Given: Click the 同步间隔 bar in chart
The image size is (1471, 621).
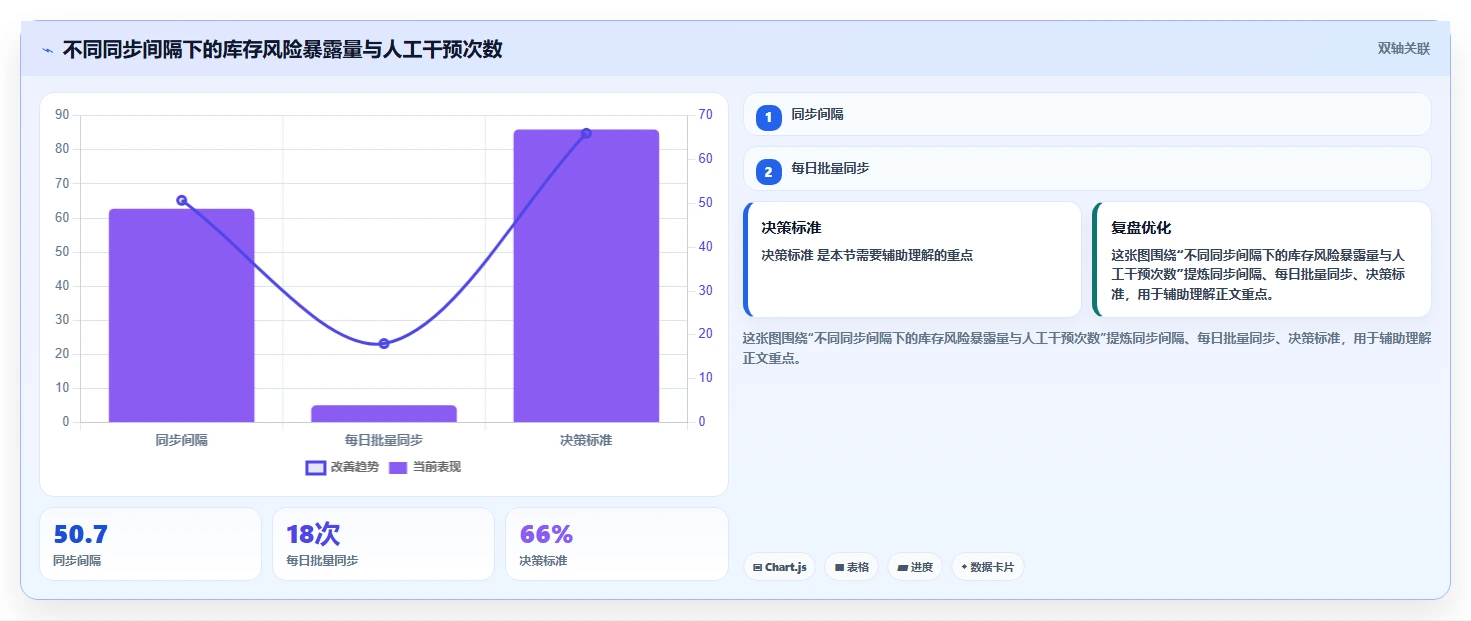Looking at the screenshot, I should point(182,315).
